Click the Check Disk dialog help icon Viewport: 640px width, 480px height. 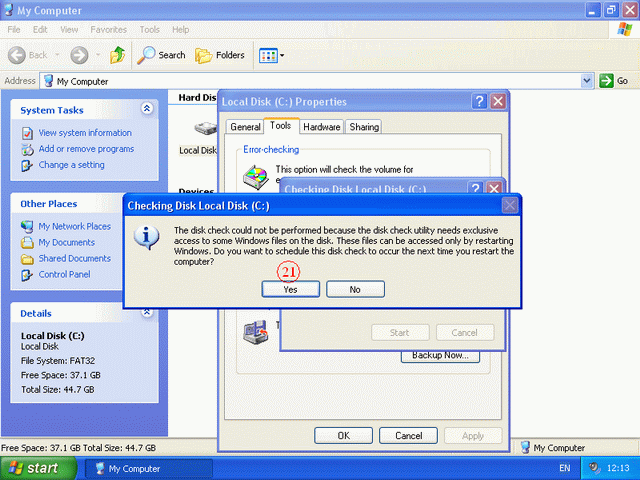[476, 188]
